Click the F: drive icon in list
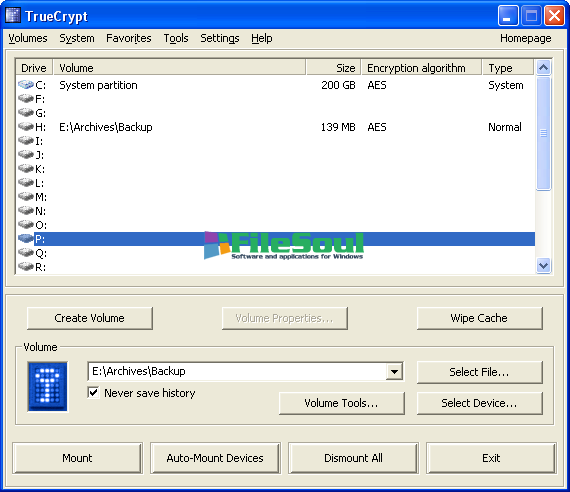This screenshot has width=570, height=492. 26,99
